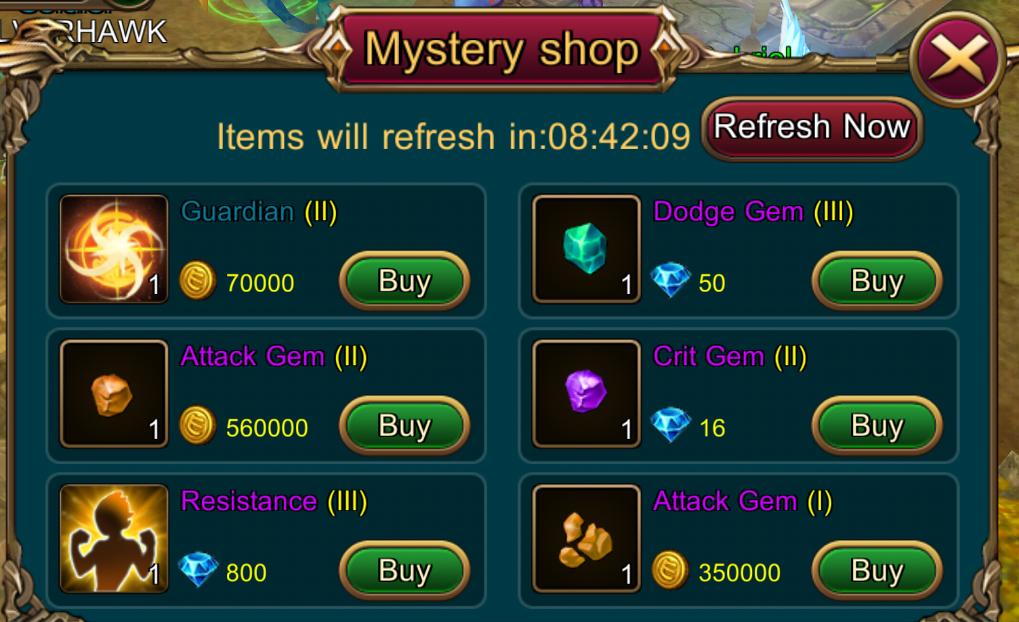Tap the Crit Gem purple crystal icon
1019x622 pixels.
click(x=586, y=393)
